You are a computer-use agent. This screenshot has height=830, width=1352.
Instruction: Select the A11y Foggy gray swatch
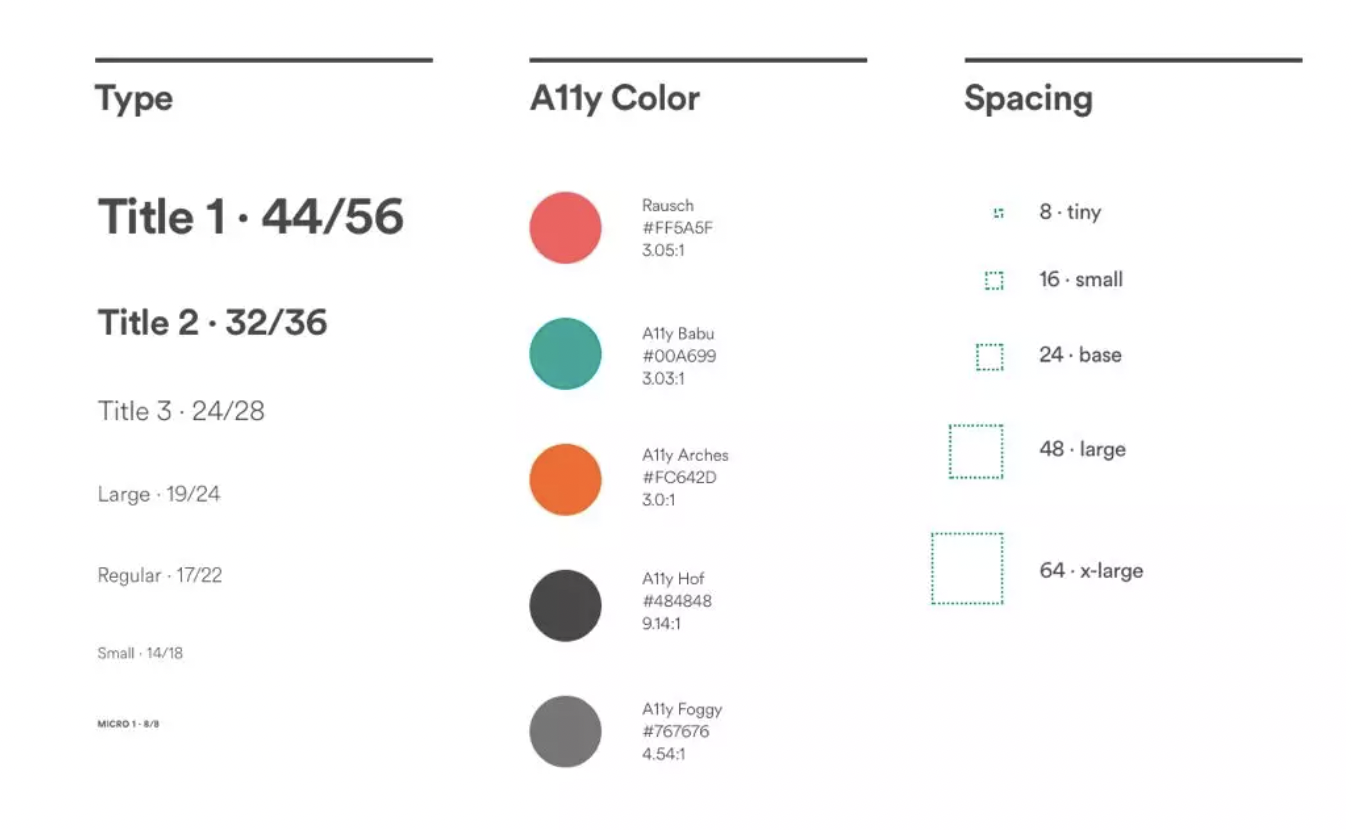(x=565, y=732)
